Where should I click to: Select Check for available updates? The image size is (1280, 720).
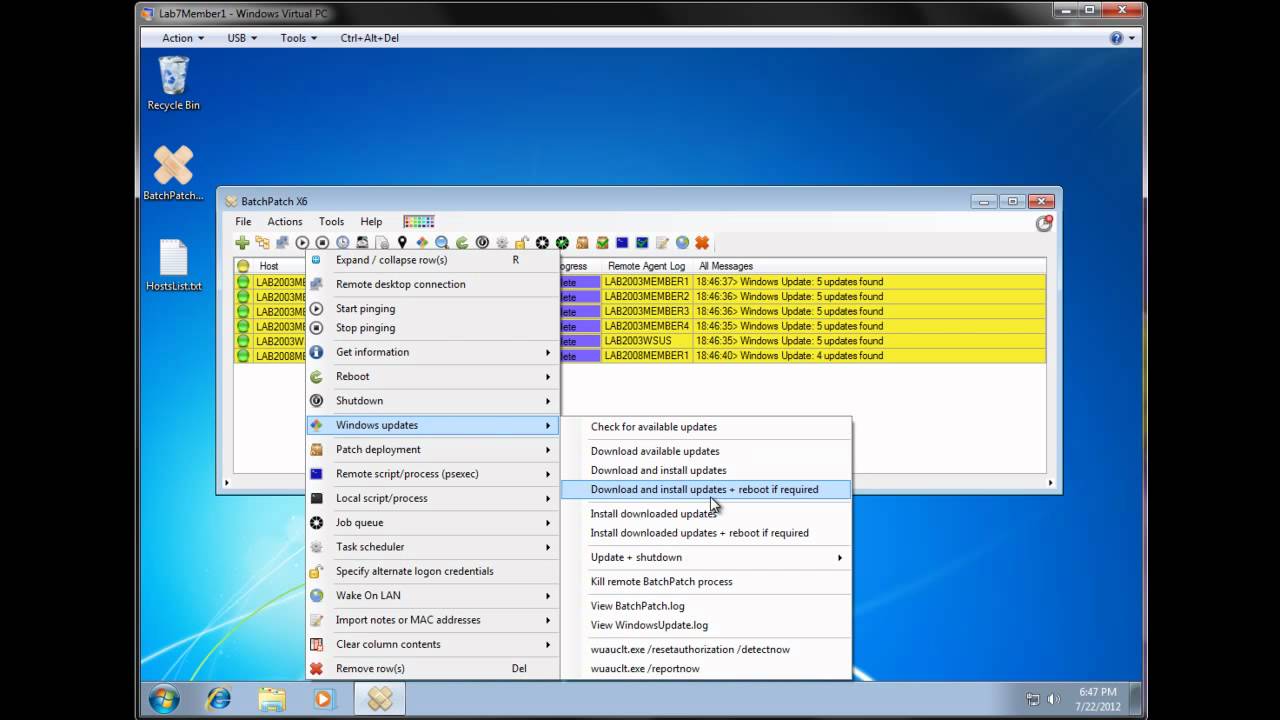click(706, 427)
